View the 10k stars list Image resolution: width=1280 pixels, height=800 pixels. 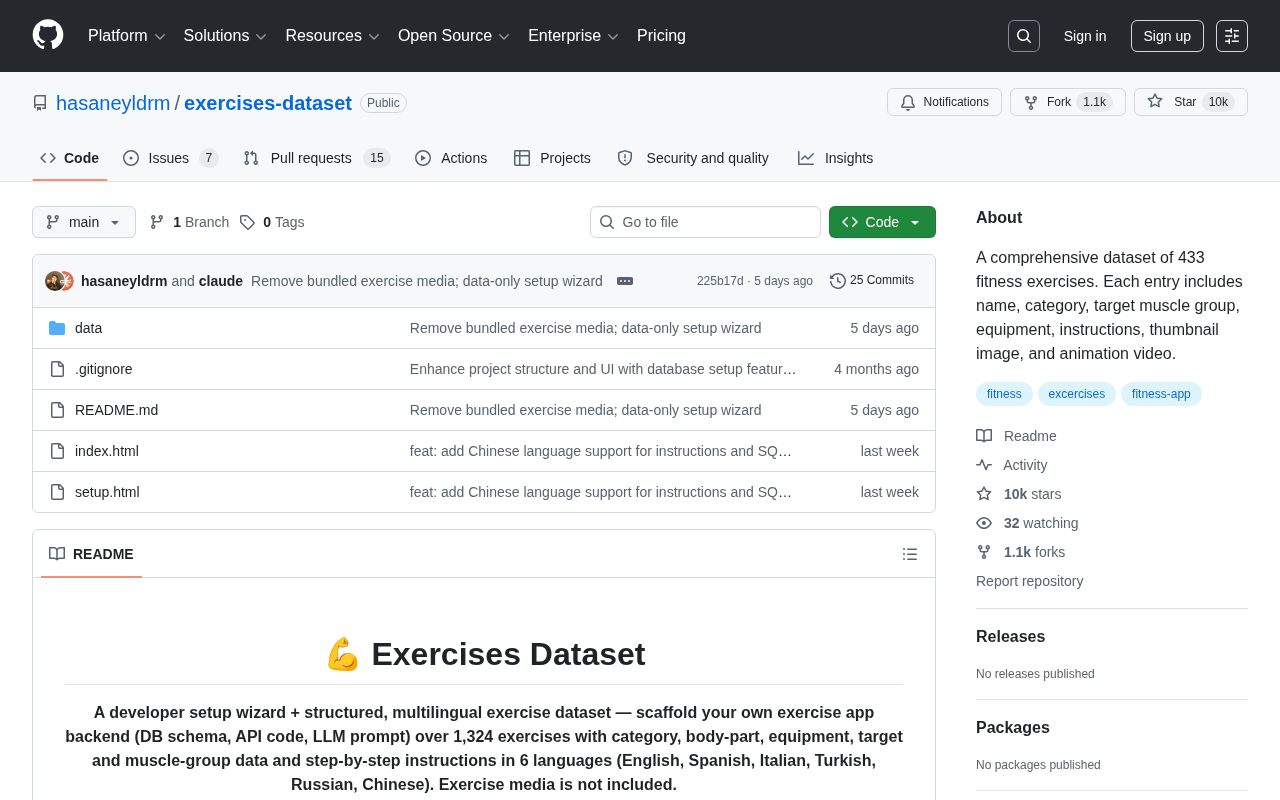[x=1019, y=494]
